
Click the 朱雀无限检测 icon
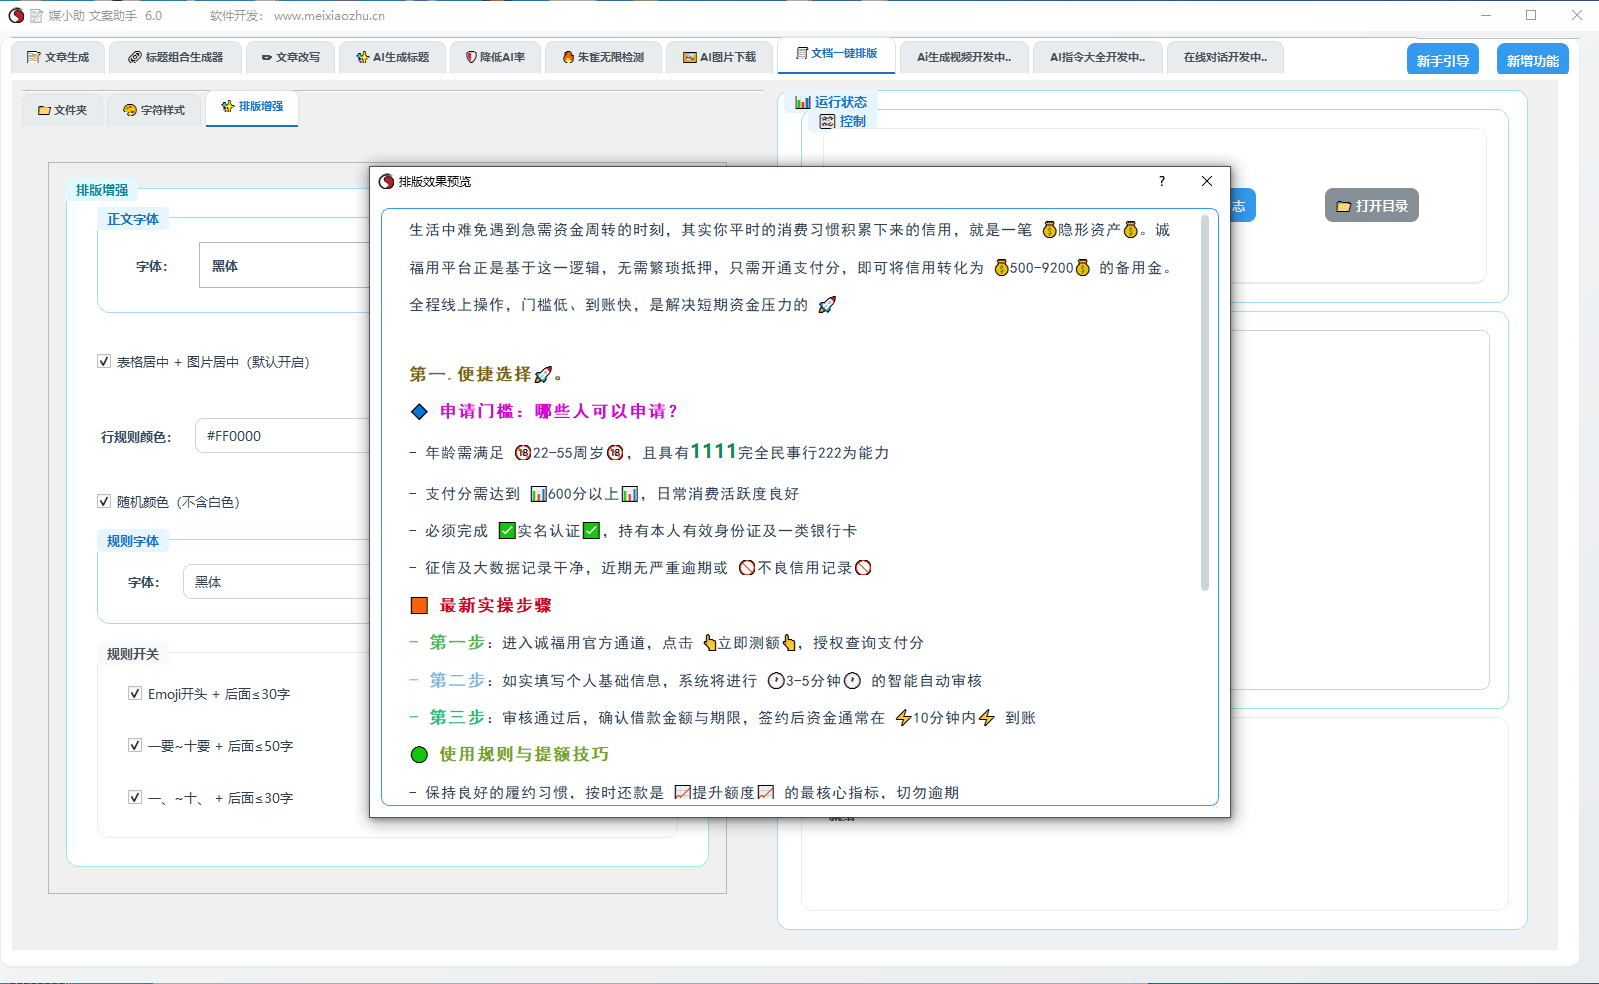pos(568,57)
